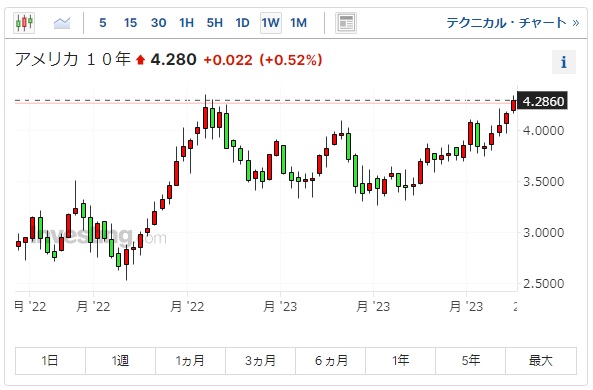593x390 pixels.
Task: Show the 6ヵ月 time range
Action: click(x=331, y=360)
